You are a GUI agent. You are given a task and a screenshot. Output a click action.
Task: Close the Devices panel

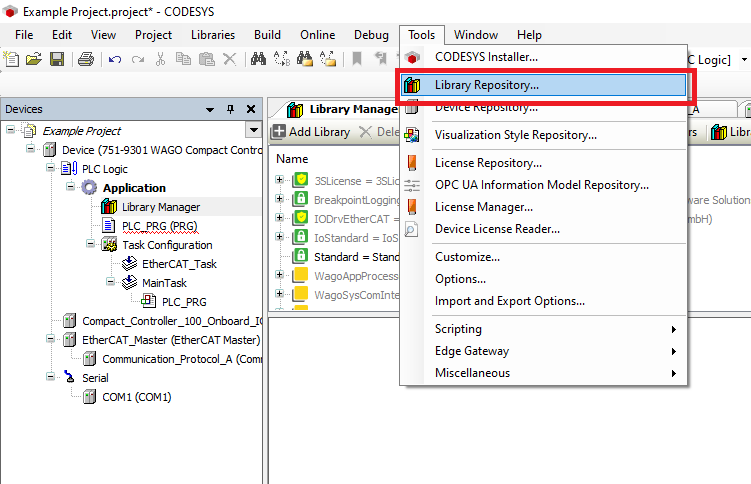pyautogui.click(x=250, y=109)
